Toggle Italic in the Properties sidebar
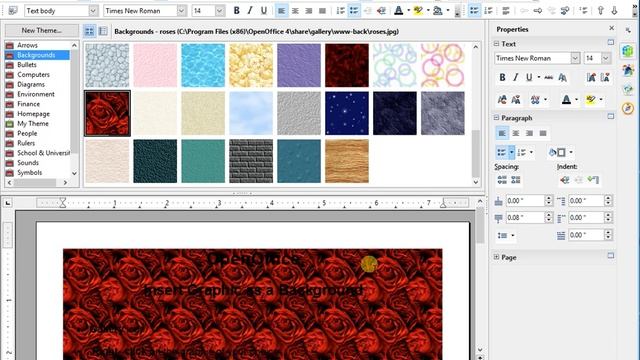 pos(516,77)
